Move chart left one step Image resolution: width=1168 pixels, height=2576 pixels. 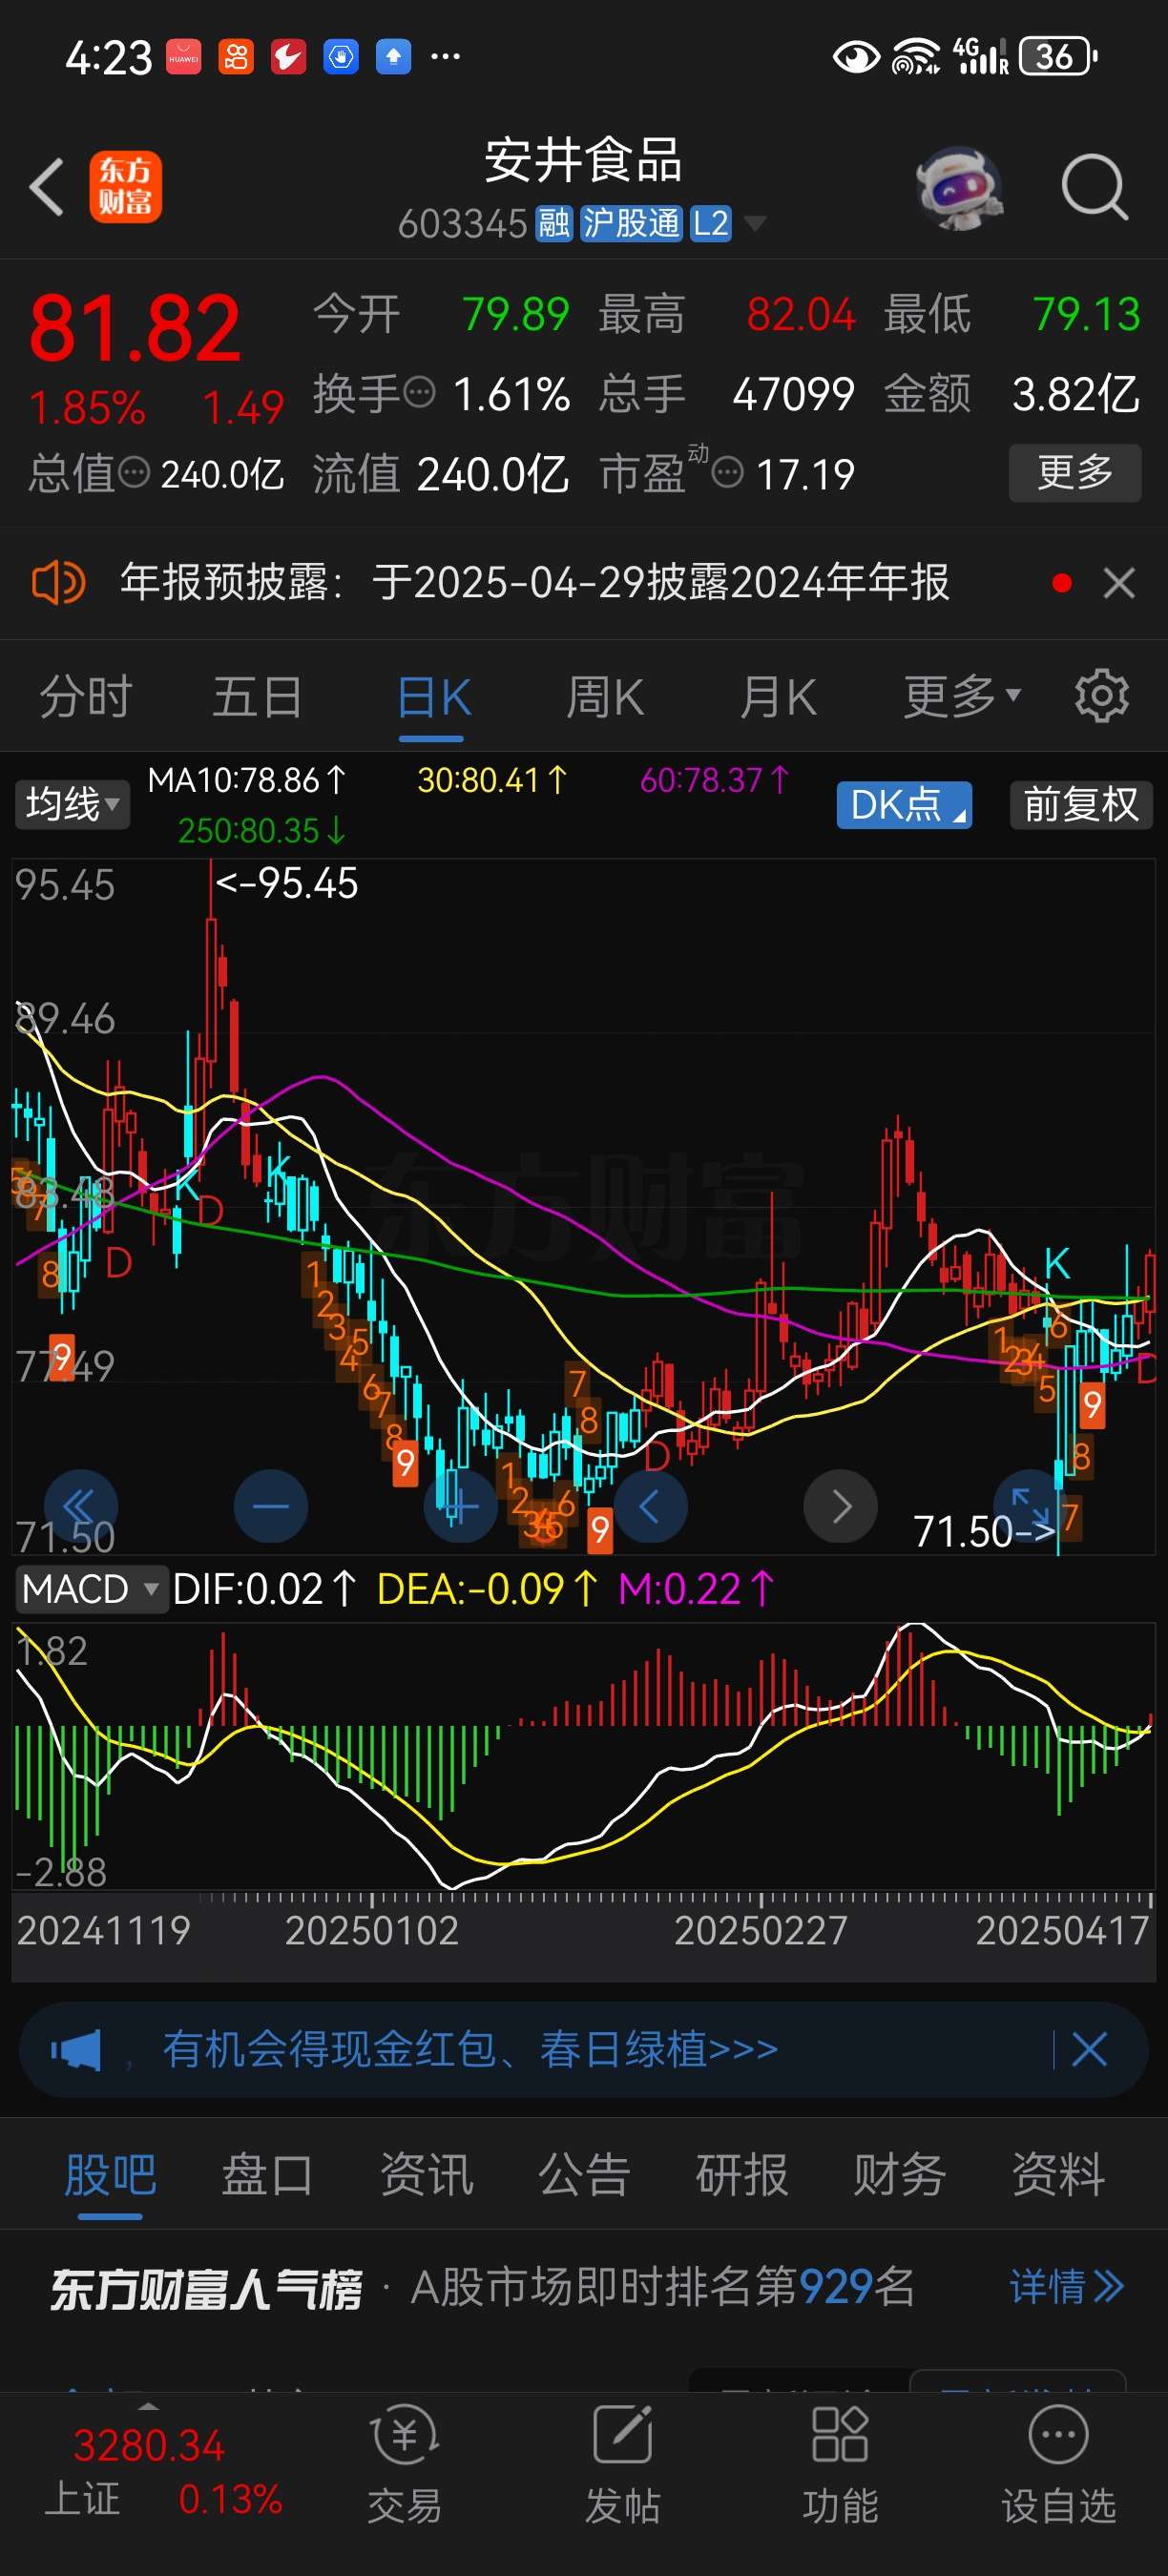(650, 1506)
